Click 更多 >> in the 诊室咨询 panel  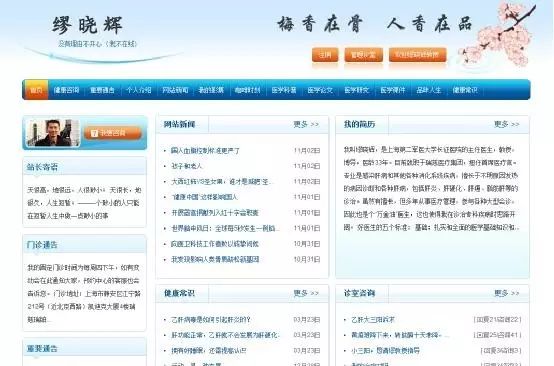coord(507,293)
